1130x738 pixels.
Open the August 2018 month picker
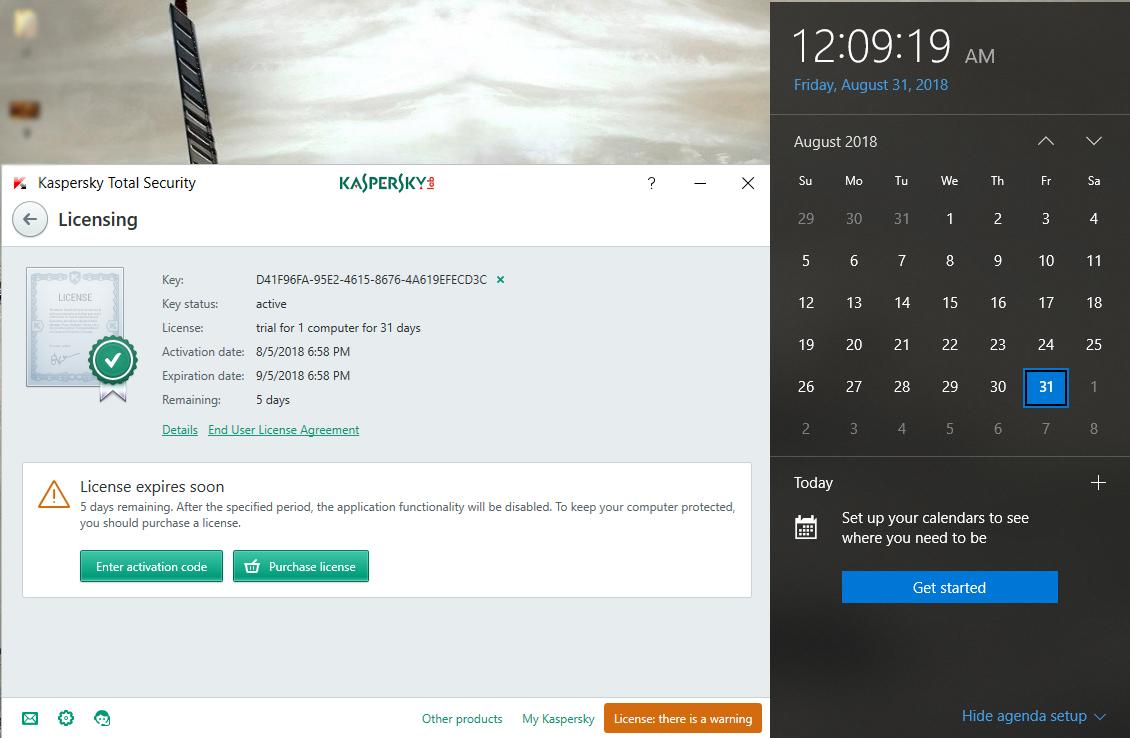835,142
